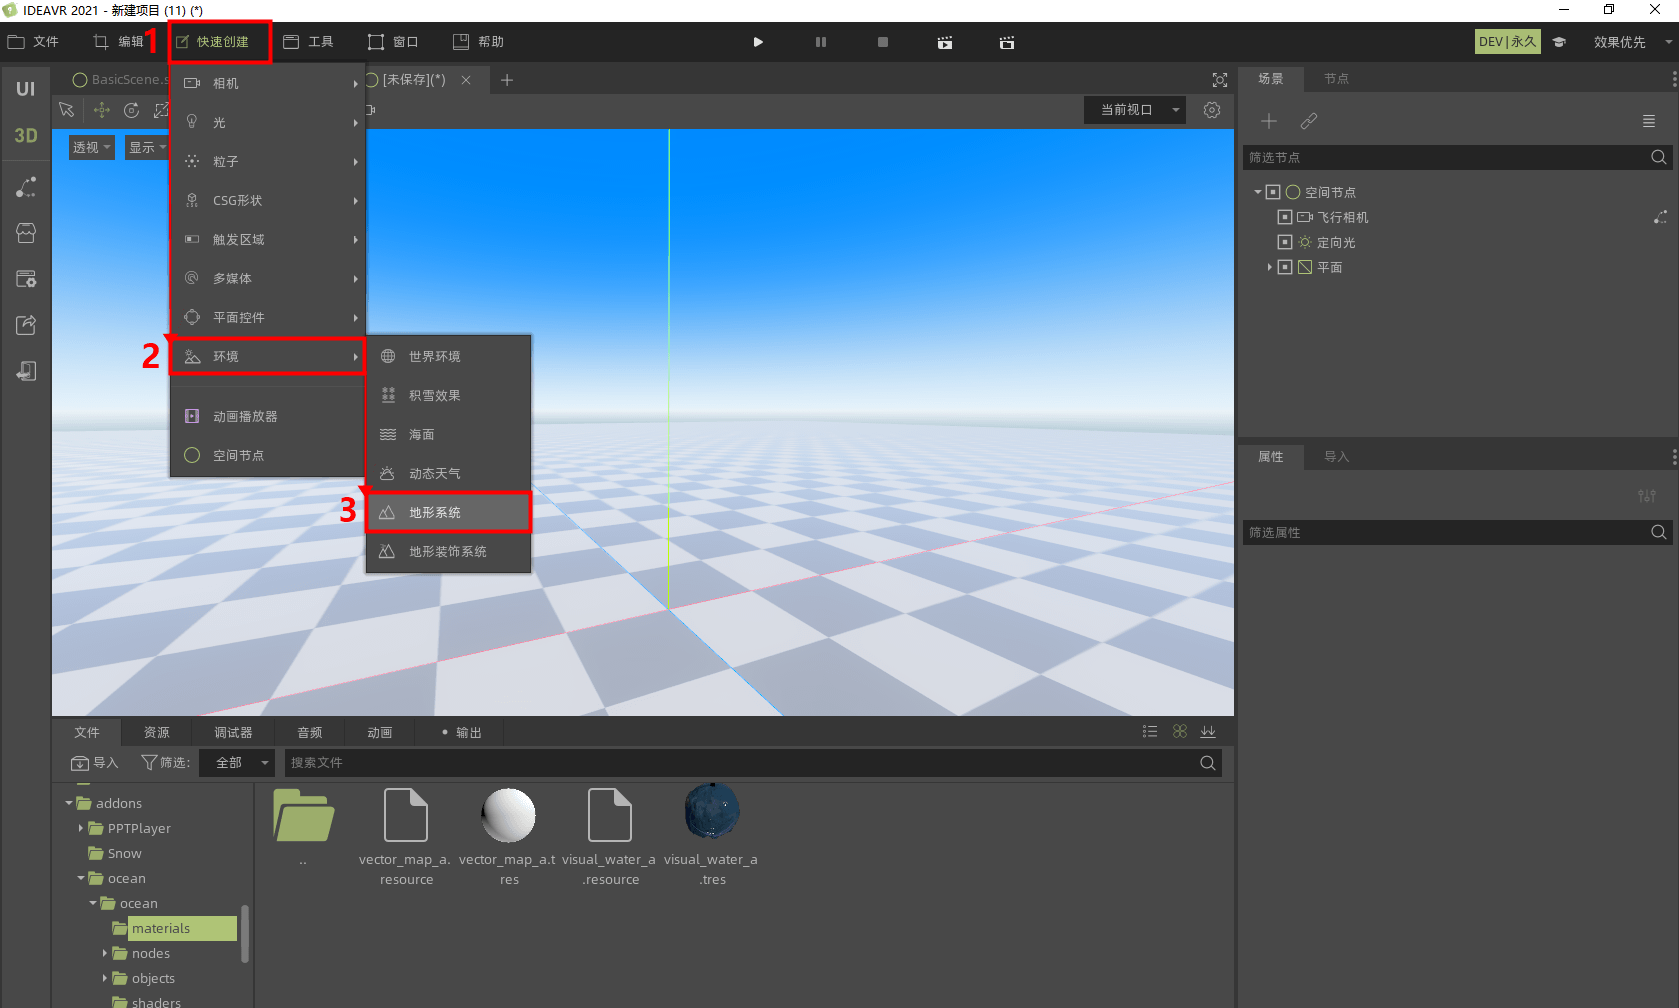
Task: Select 海面 from environment submenu
Action: click(x=448, y=434)
